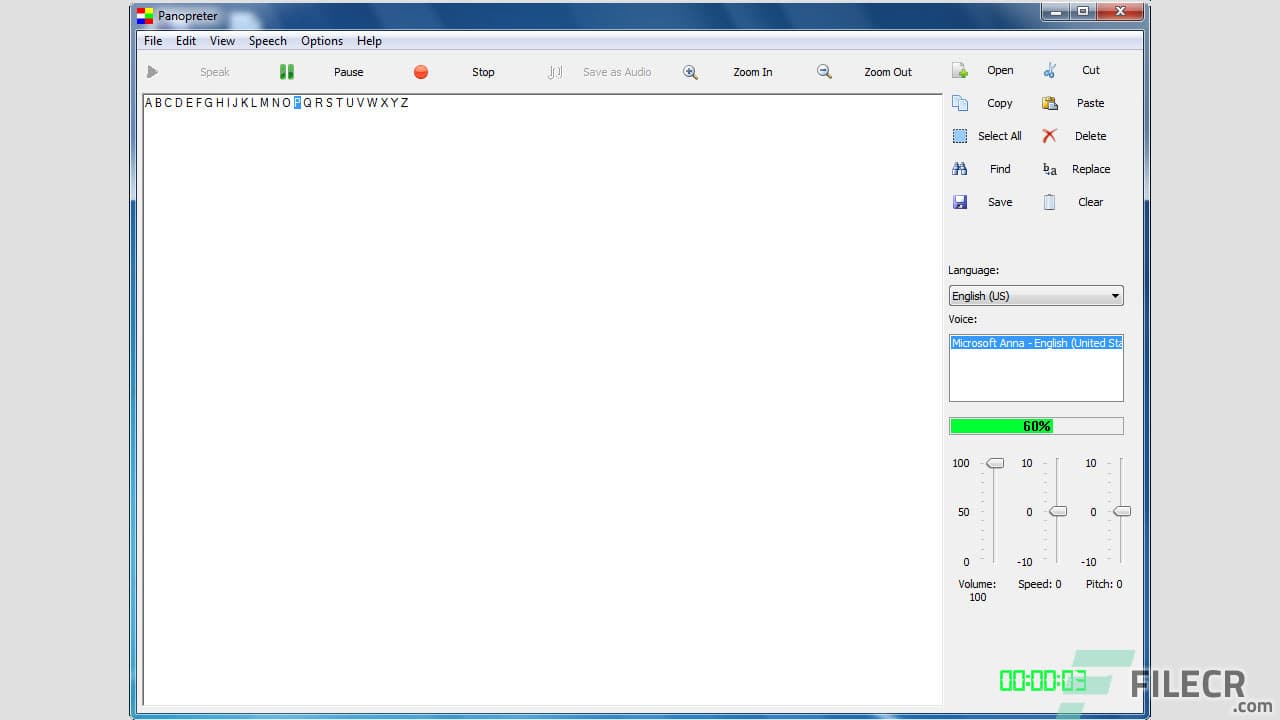Click the Save as Audio icon
Viewport: 1280px width, 720px height.
point(555,71)
